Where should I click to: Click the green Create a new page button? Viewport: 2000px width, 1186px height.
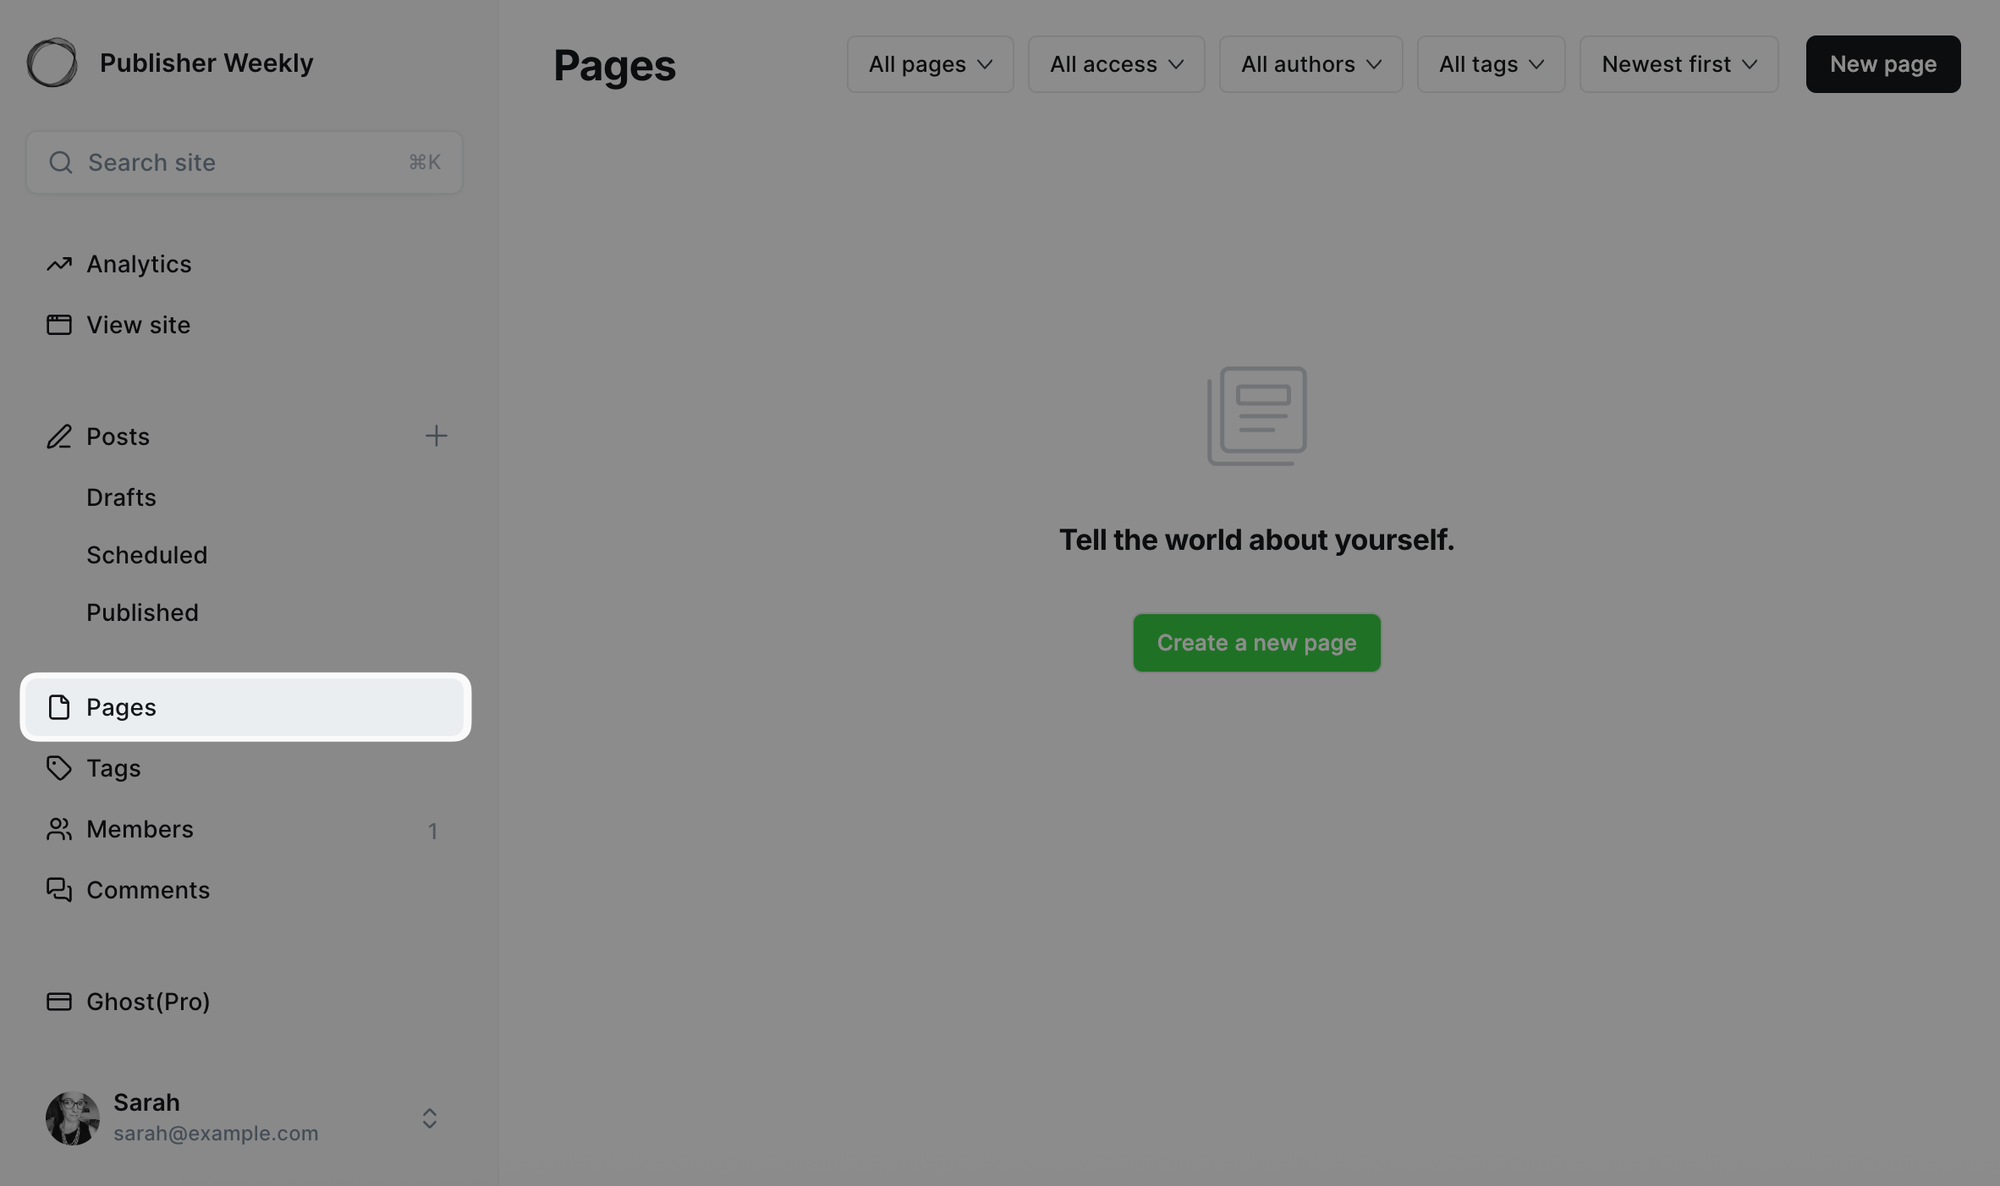point(1256,643)
